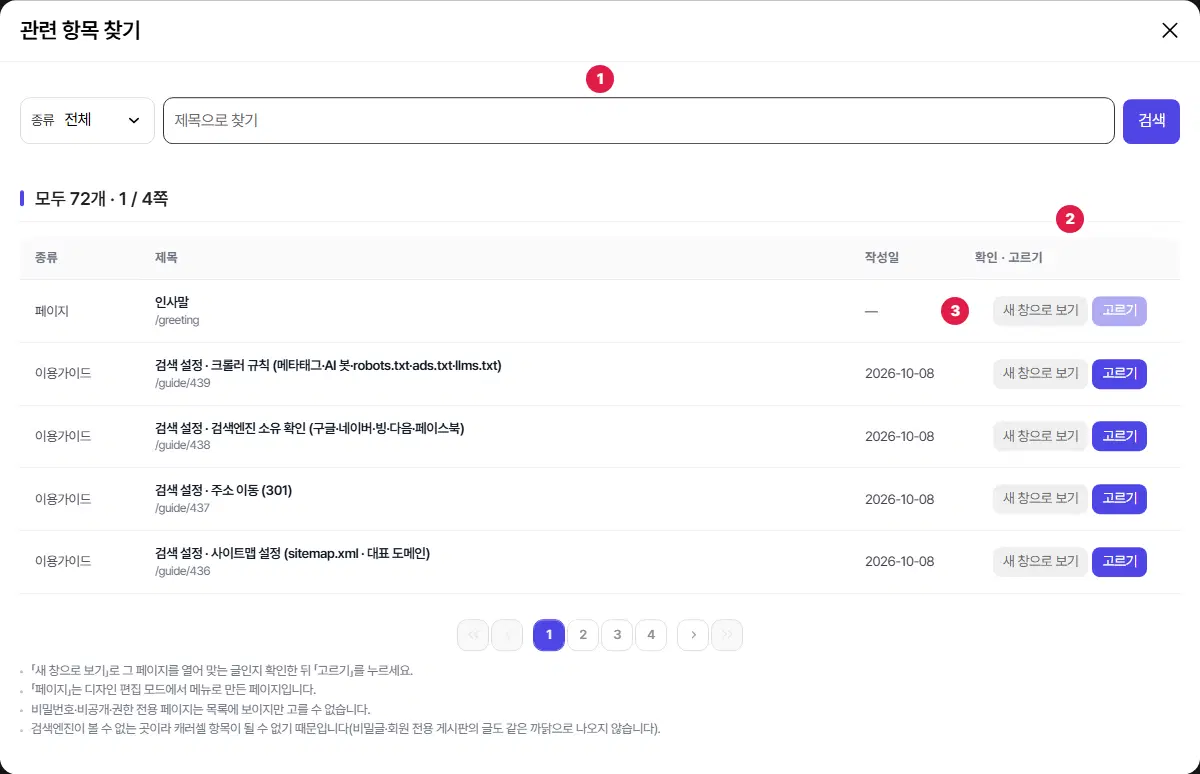Focus the 제목으로 찾기 search field
1200x774 pixels.
639,120
